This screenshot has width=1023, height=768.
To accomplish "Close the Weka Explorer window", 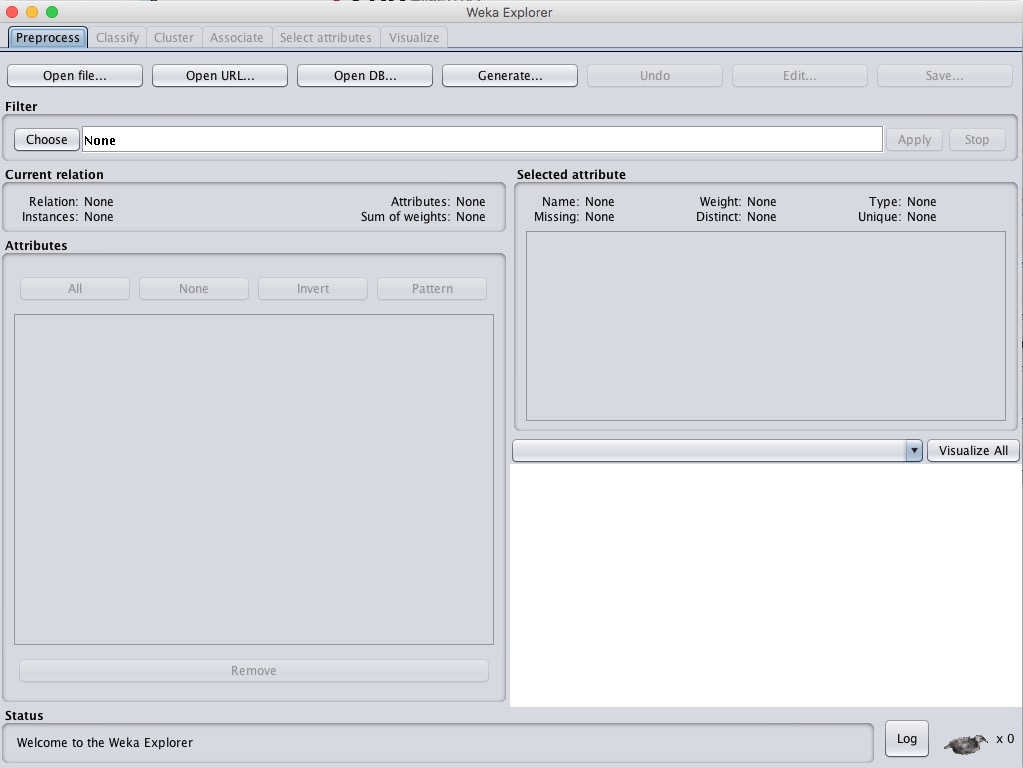I will [12, 12].
